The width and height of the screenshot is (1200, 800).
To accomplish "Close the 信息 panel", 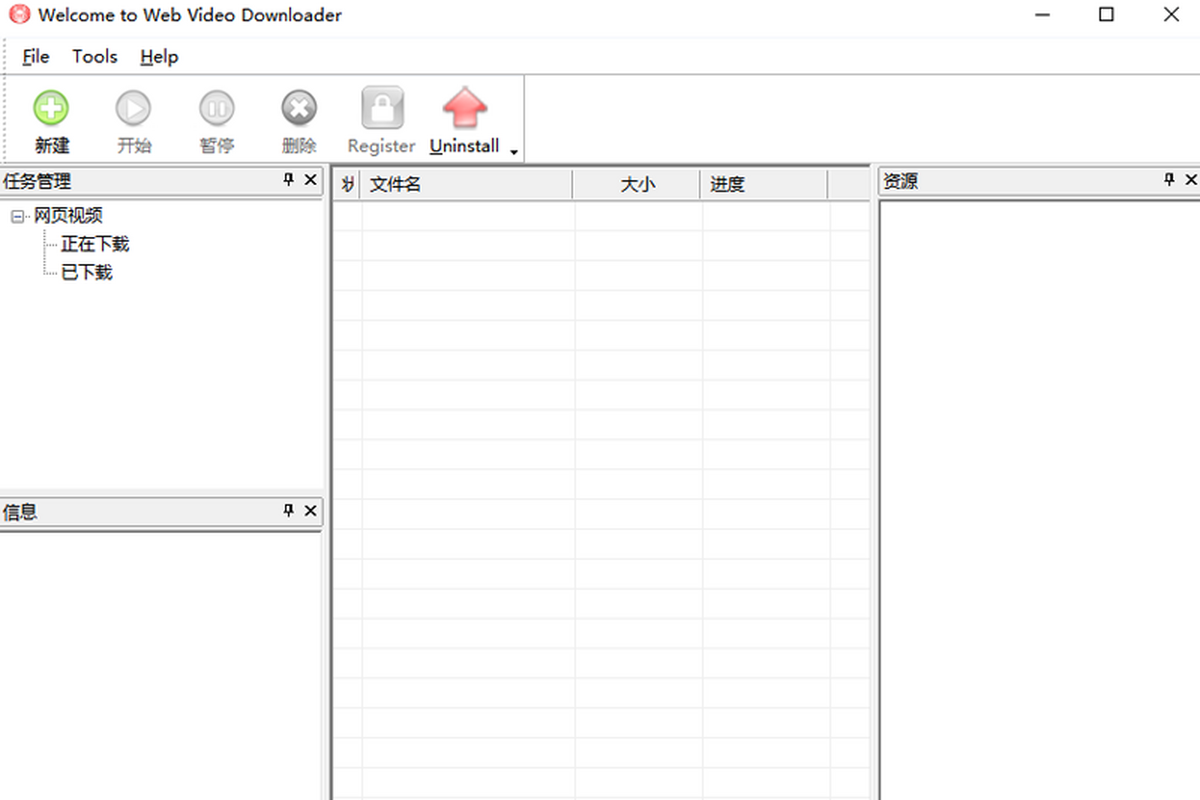I will 311,510.
